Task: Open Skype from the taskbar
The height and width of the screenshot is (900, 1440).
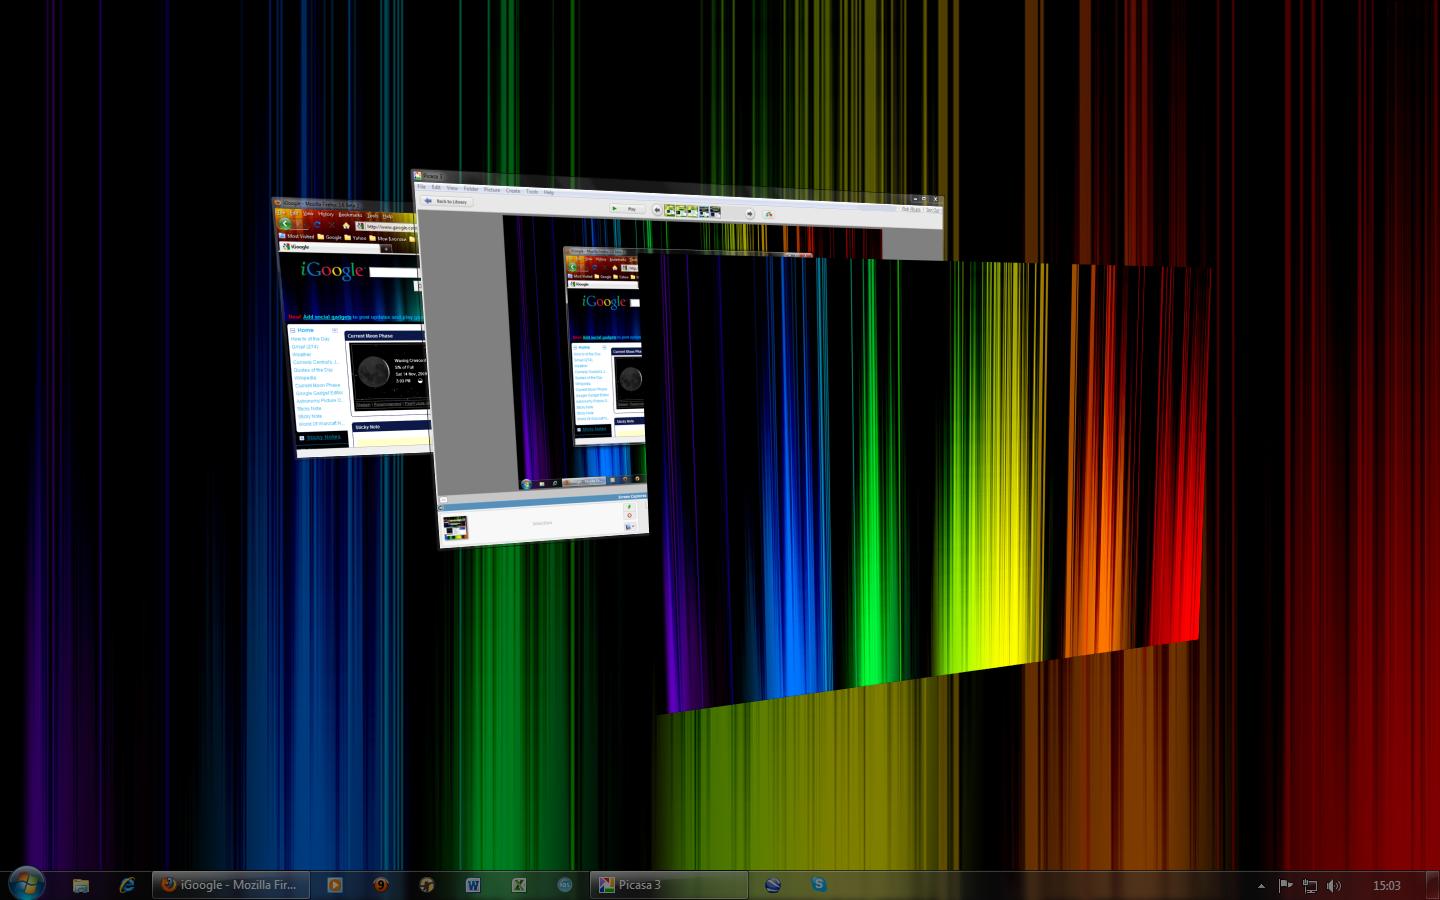Action: [819, 885]
